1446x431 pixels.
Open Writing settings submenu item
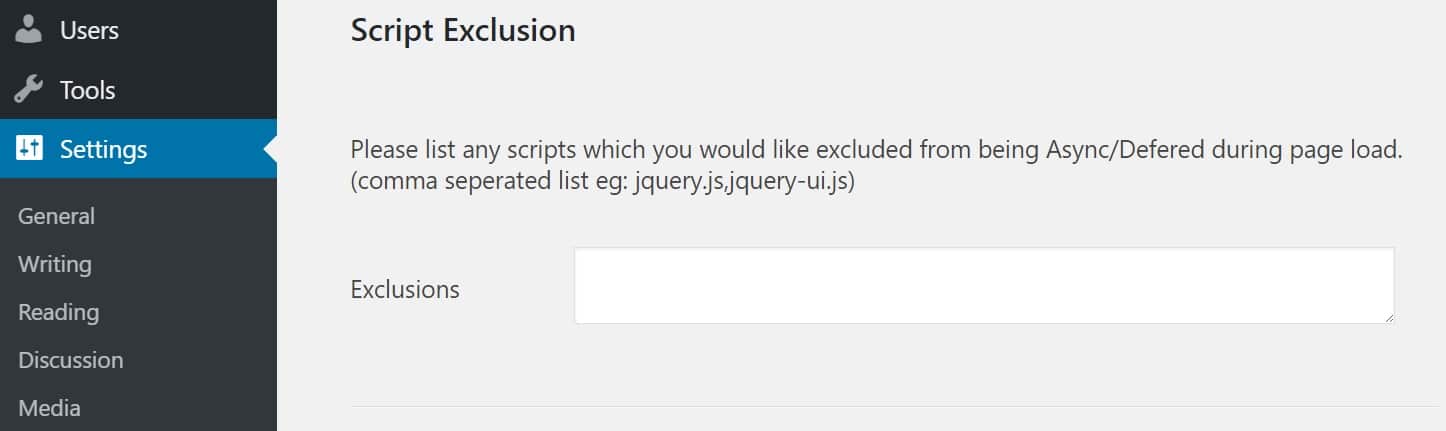54,264
